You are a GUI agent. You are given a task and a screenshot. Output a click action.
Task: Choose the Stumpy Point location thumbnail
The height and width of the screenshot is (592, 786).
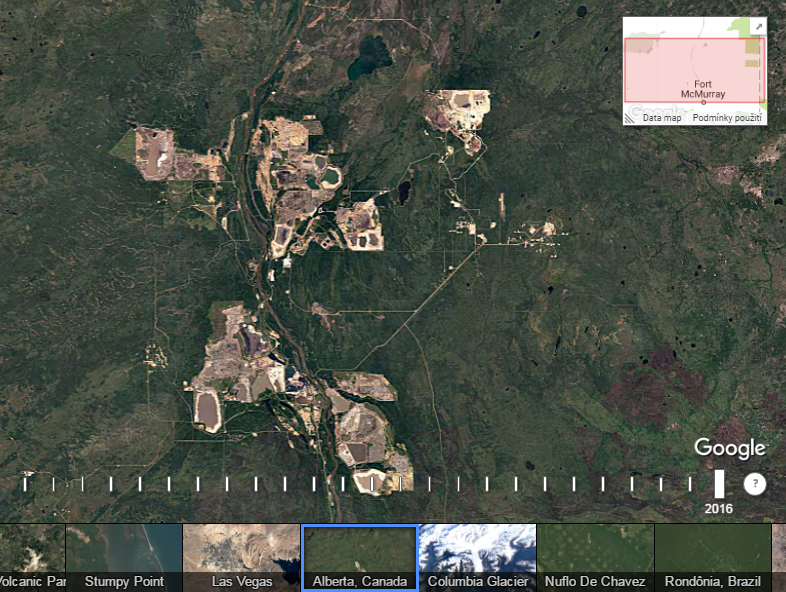(124, 557)
